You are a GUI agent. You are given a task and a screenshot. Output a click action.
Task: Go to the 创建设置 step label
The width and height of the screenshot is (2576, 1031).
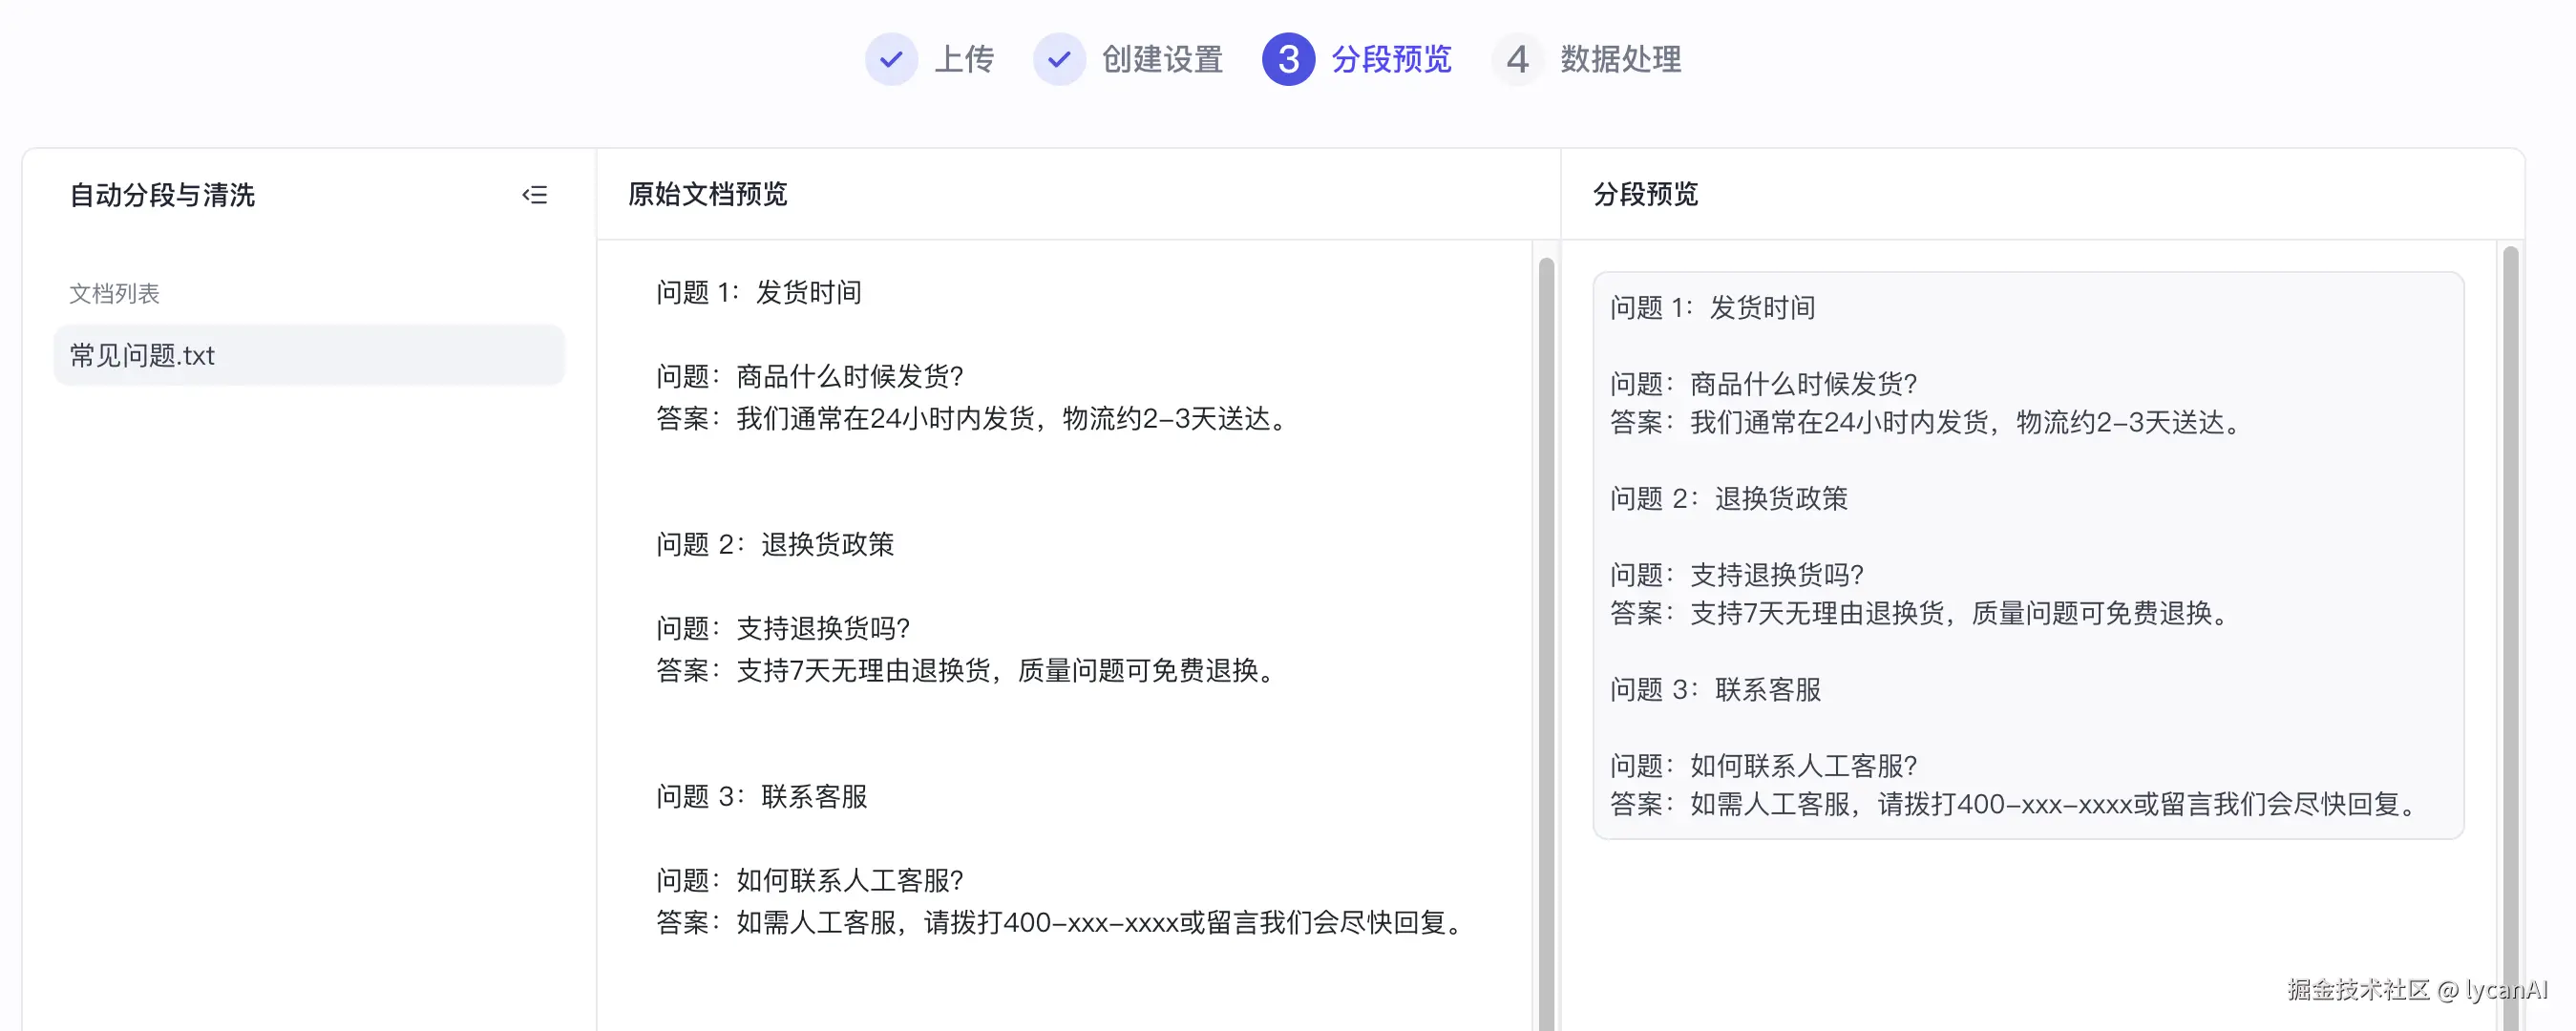[1162, 60]
